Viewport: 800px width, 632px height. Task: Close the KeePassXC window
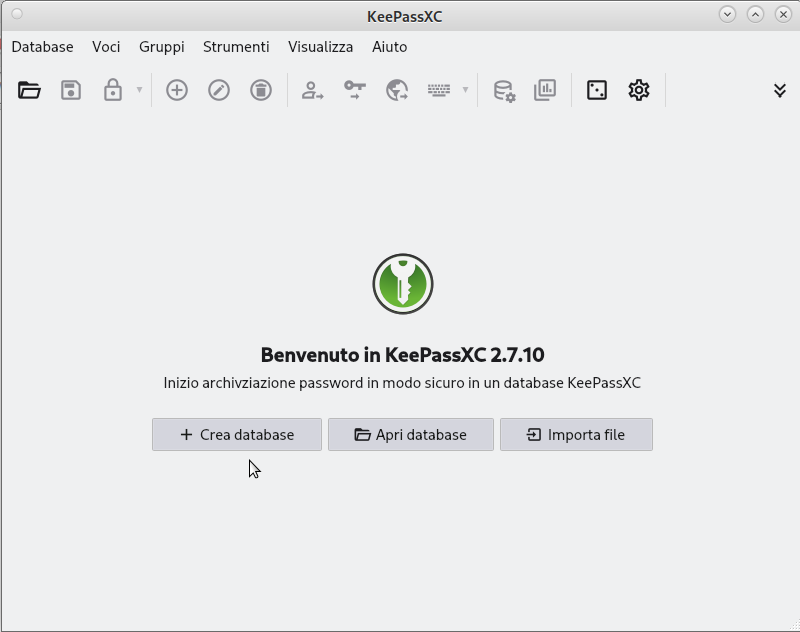tap(783, 14)
